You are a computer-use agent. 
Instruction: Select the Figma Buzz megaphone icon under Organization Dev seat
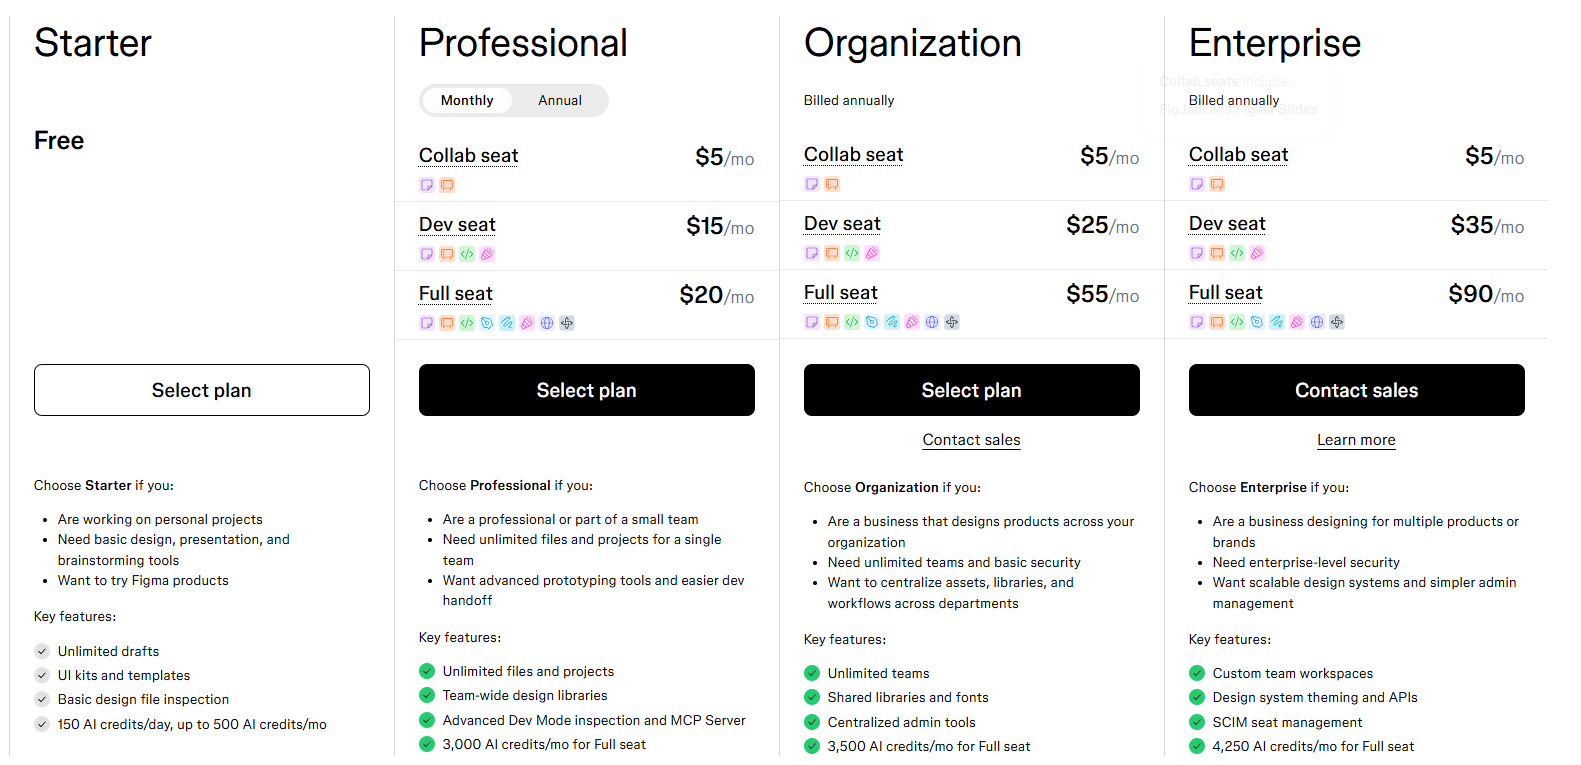[x=872, y=253]
